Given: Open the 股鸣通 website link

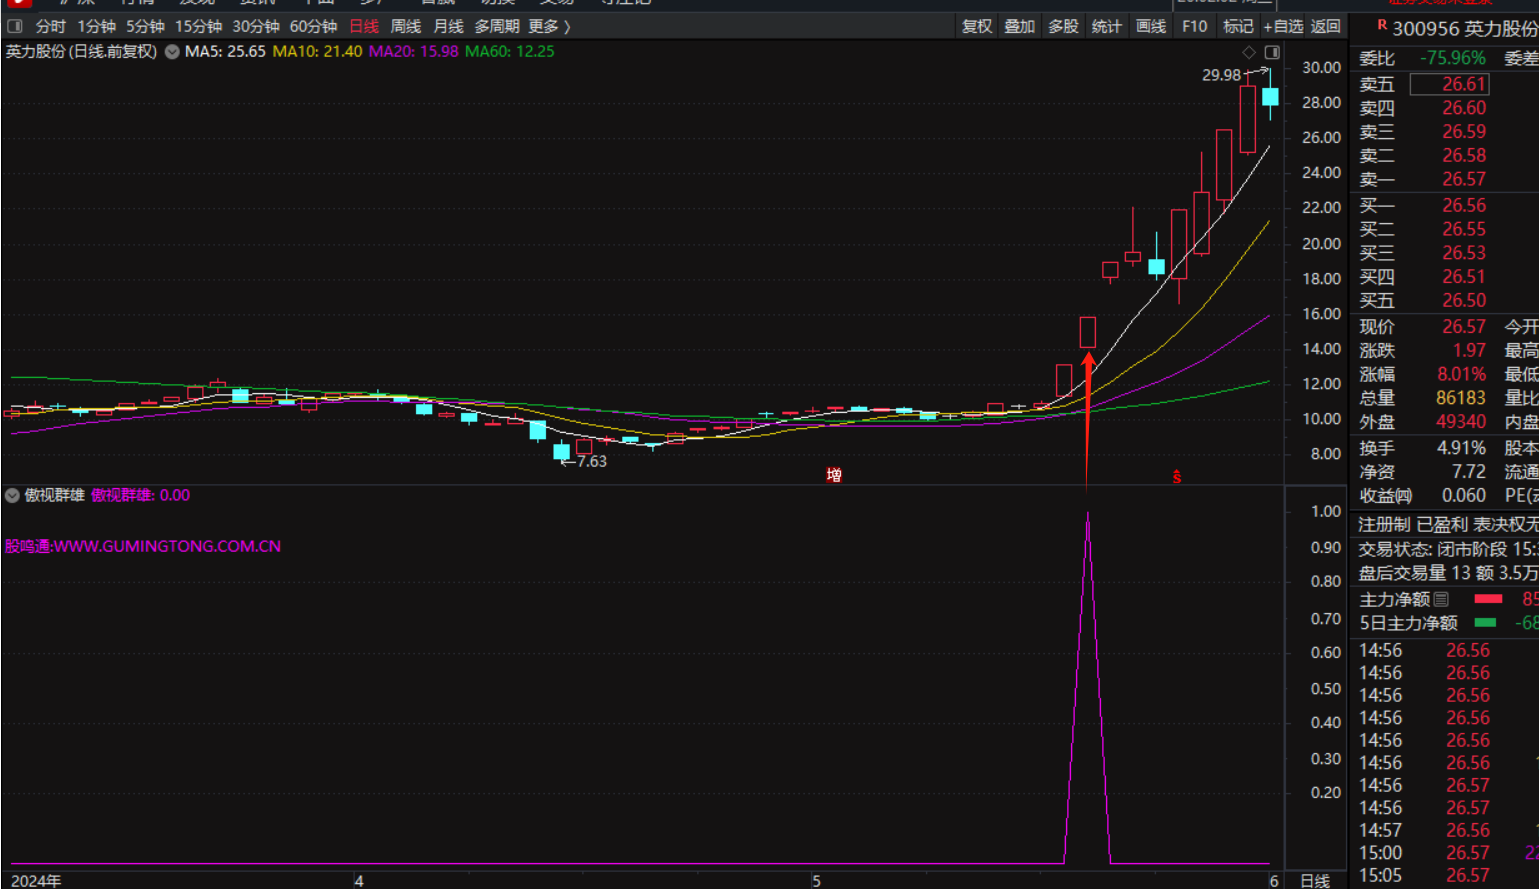Looking at the screenshot, I should 143,546.
